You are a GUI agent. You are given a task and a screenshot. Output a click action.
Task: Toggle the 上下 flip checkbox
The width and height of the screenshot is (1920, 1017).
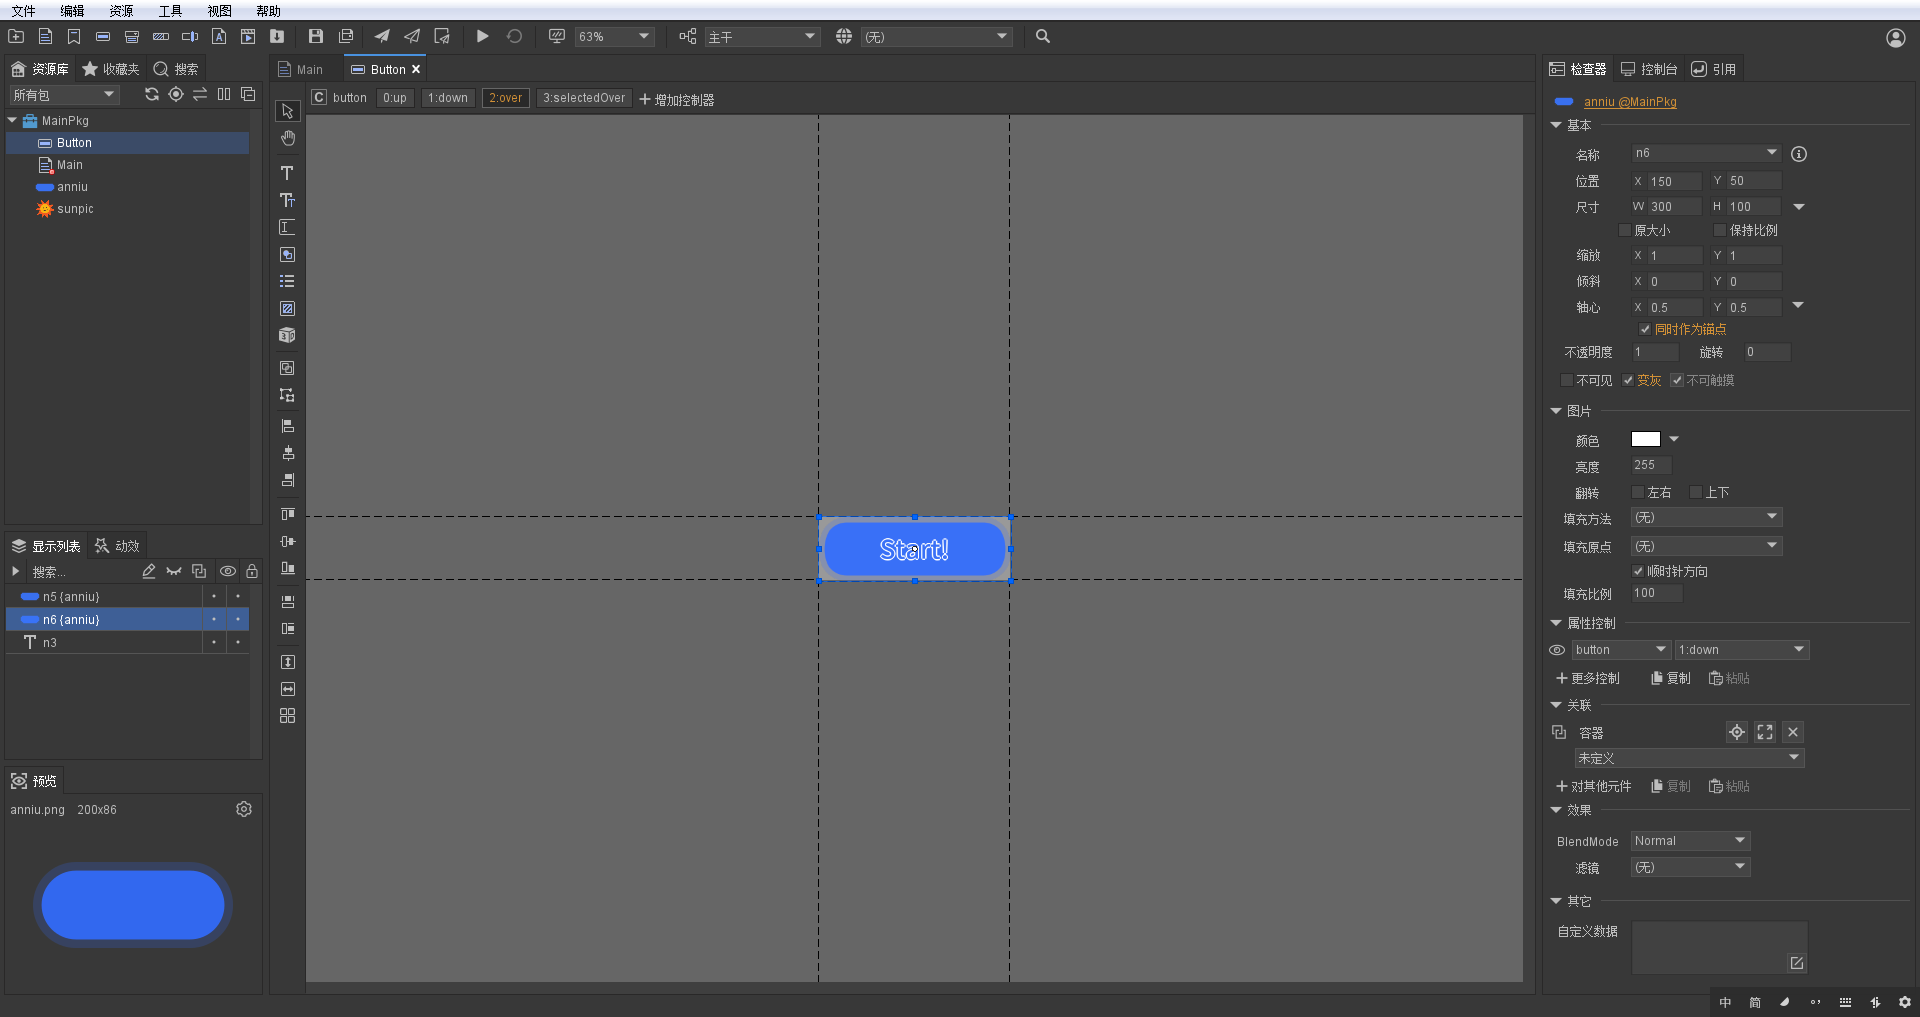(1696, 492)
